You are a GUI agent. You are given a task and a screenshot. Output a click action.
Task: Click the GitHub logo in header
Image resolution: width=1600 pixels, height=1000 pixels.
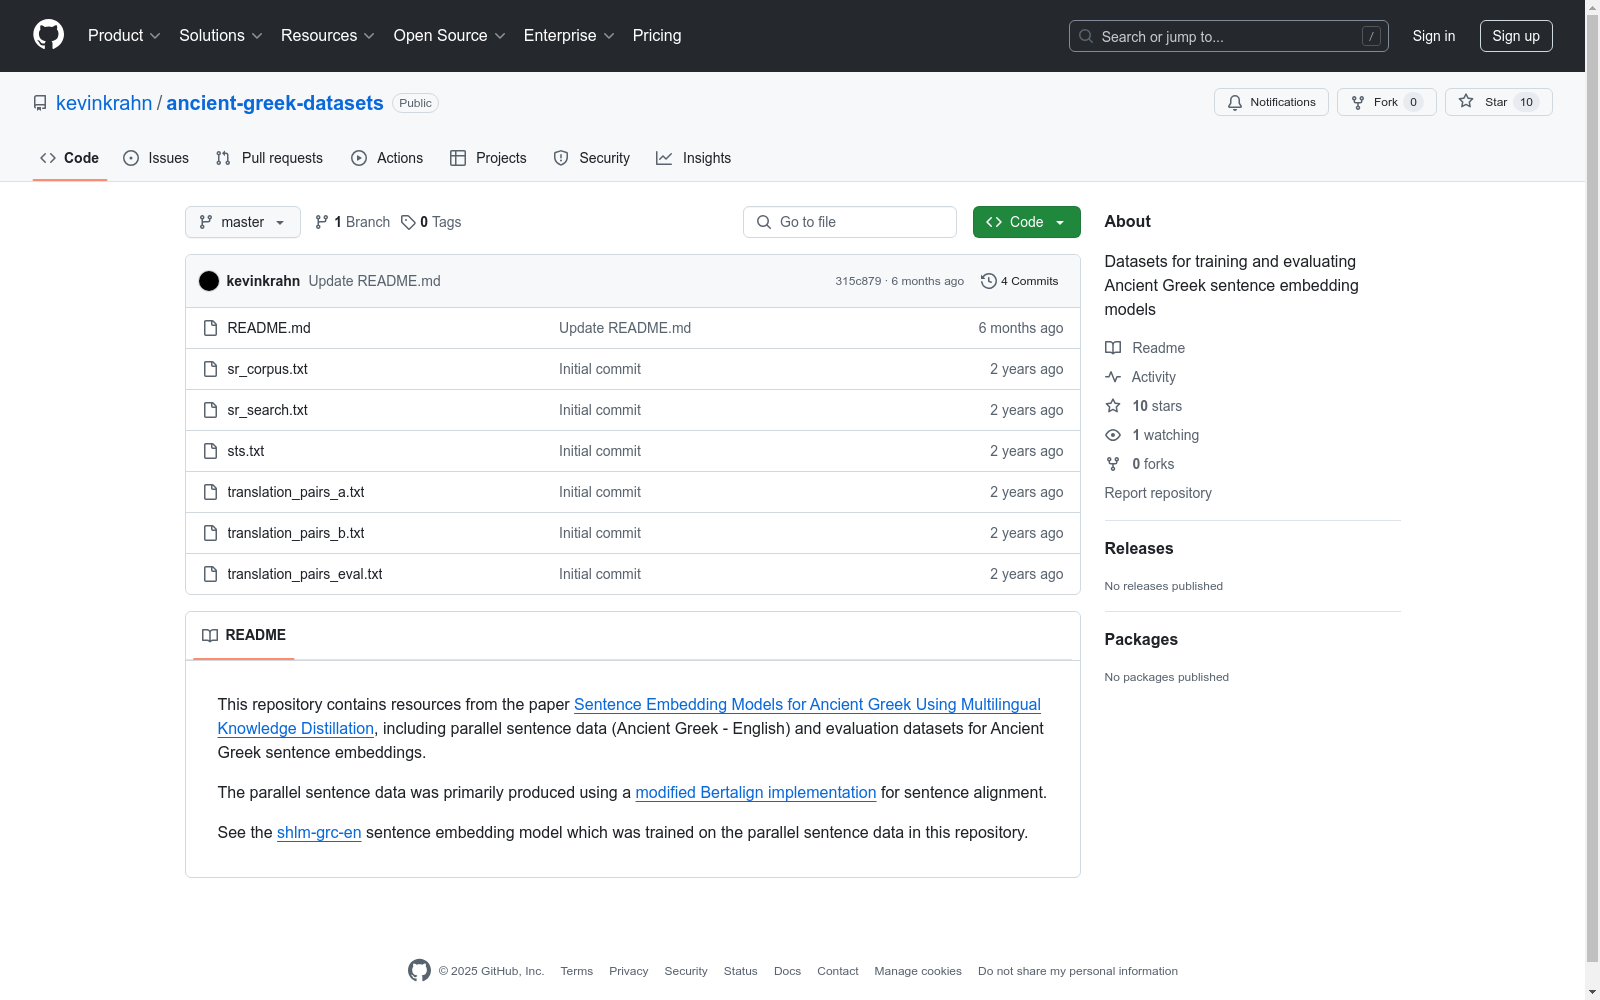[x=48, y=35]
